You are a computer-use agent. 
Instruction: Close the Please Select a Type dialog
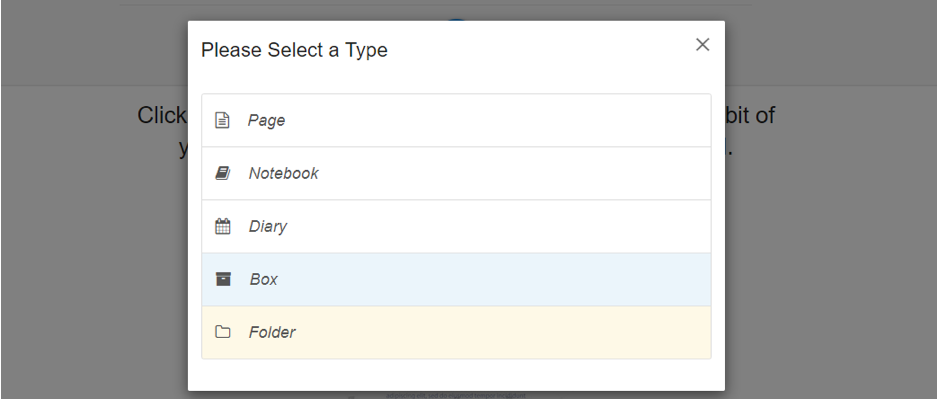click(x=702, y=45)
